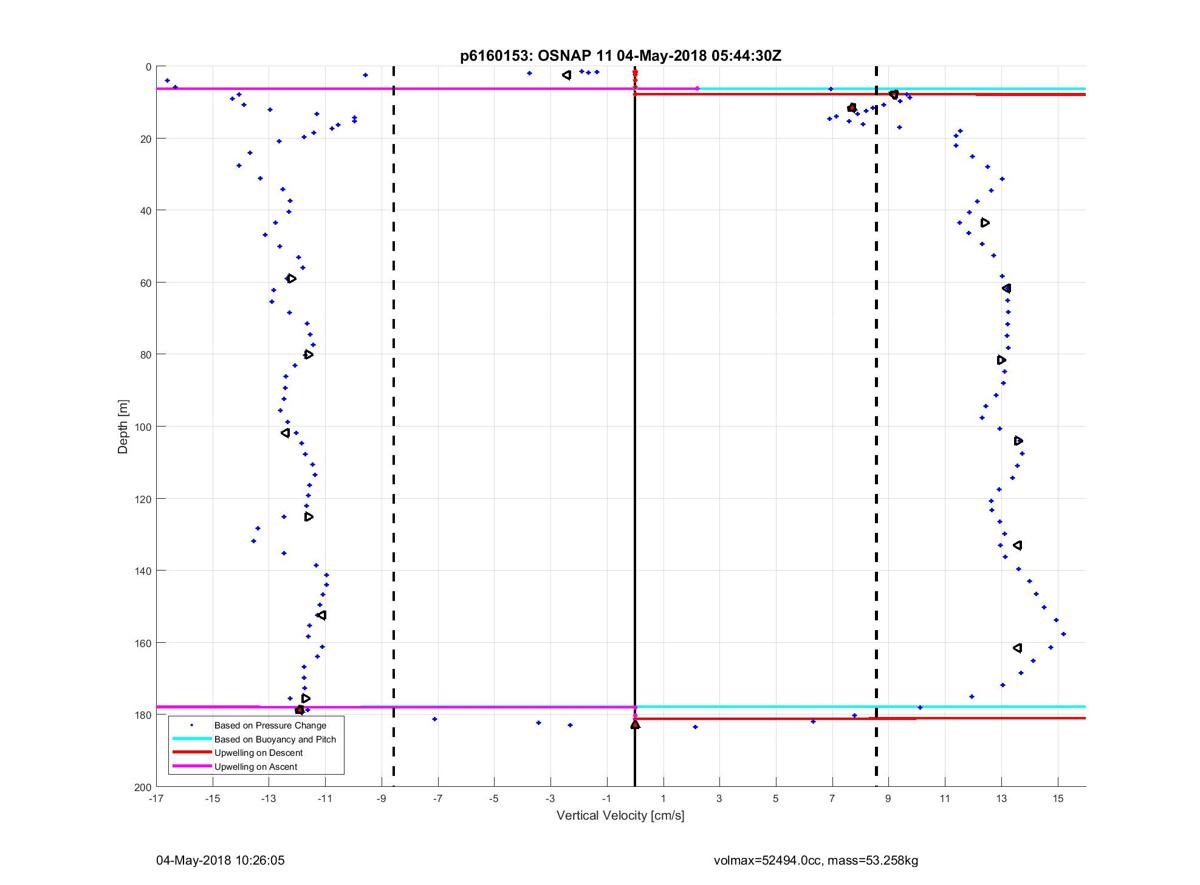The image size is (1200, 885).
Task: Click the solid black vertical zero-velocity line
Action: [x=635, y=427]
